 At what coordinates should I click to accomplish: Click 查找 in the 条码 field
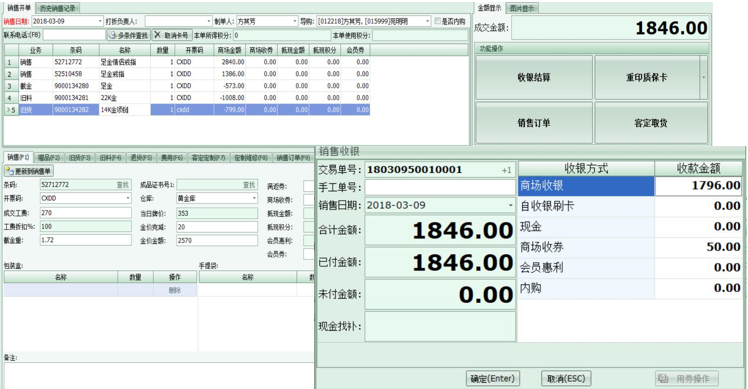coord(123,185)
